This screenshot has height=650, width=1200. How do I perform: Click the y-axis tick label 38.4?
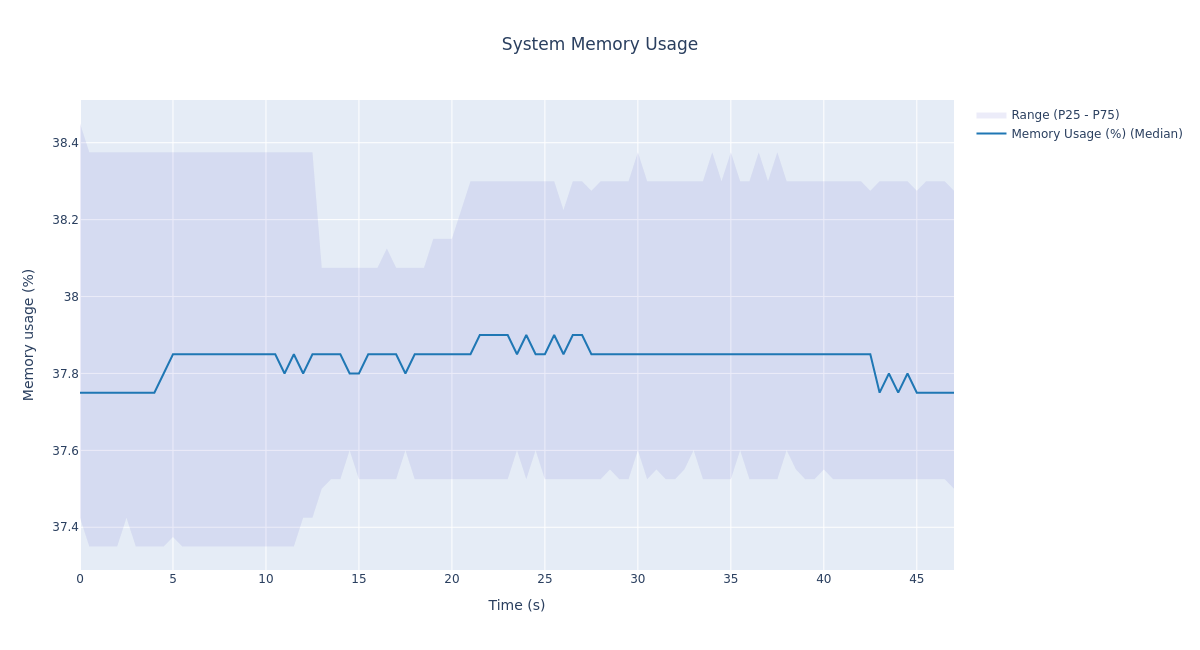[x=65, y=143]
